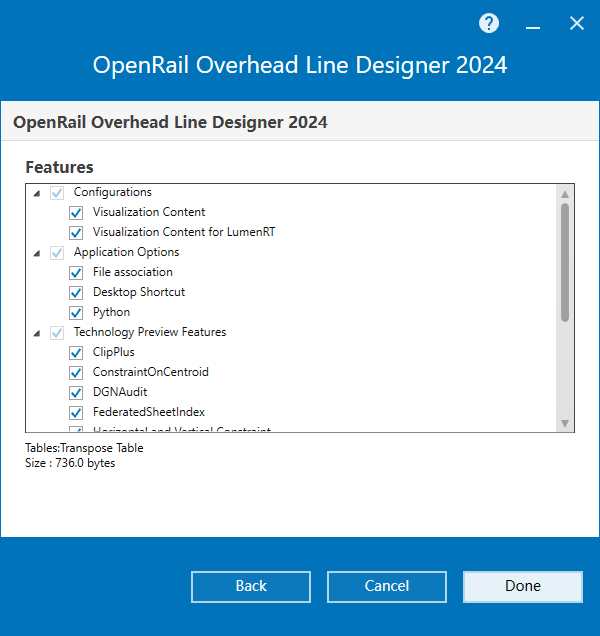Image resolution: width=600 pixels, height=636 pixels.
Task: Select the ConstraintOnCentroid label
Action: tap(151, 372)
